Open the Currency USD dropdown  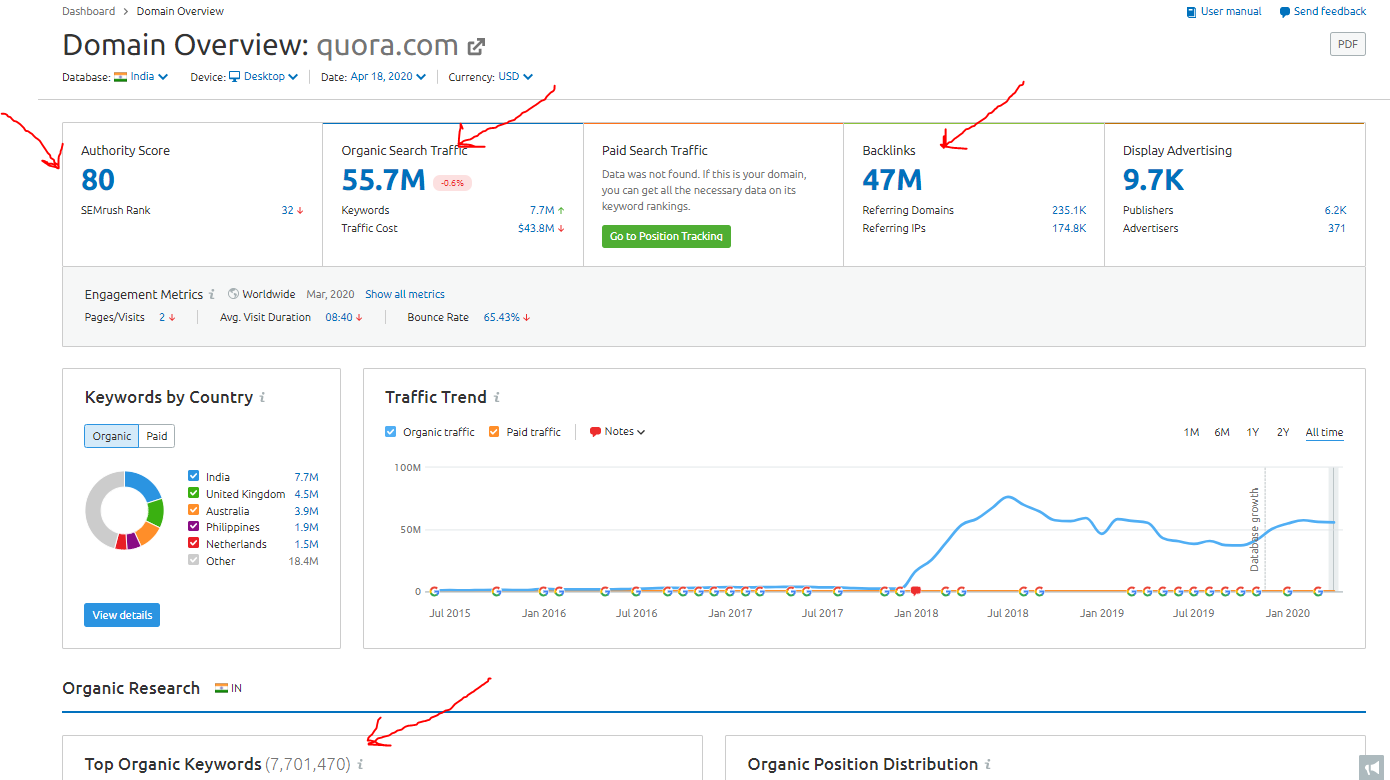point(515,76)
